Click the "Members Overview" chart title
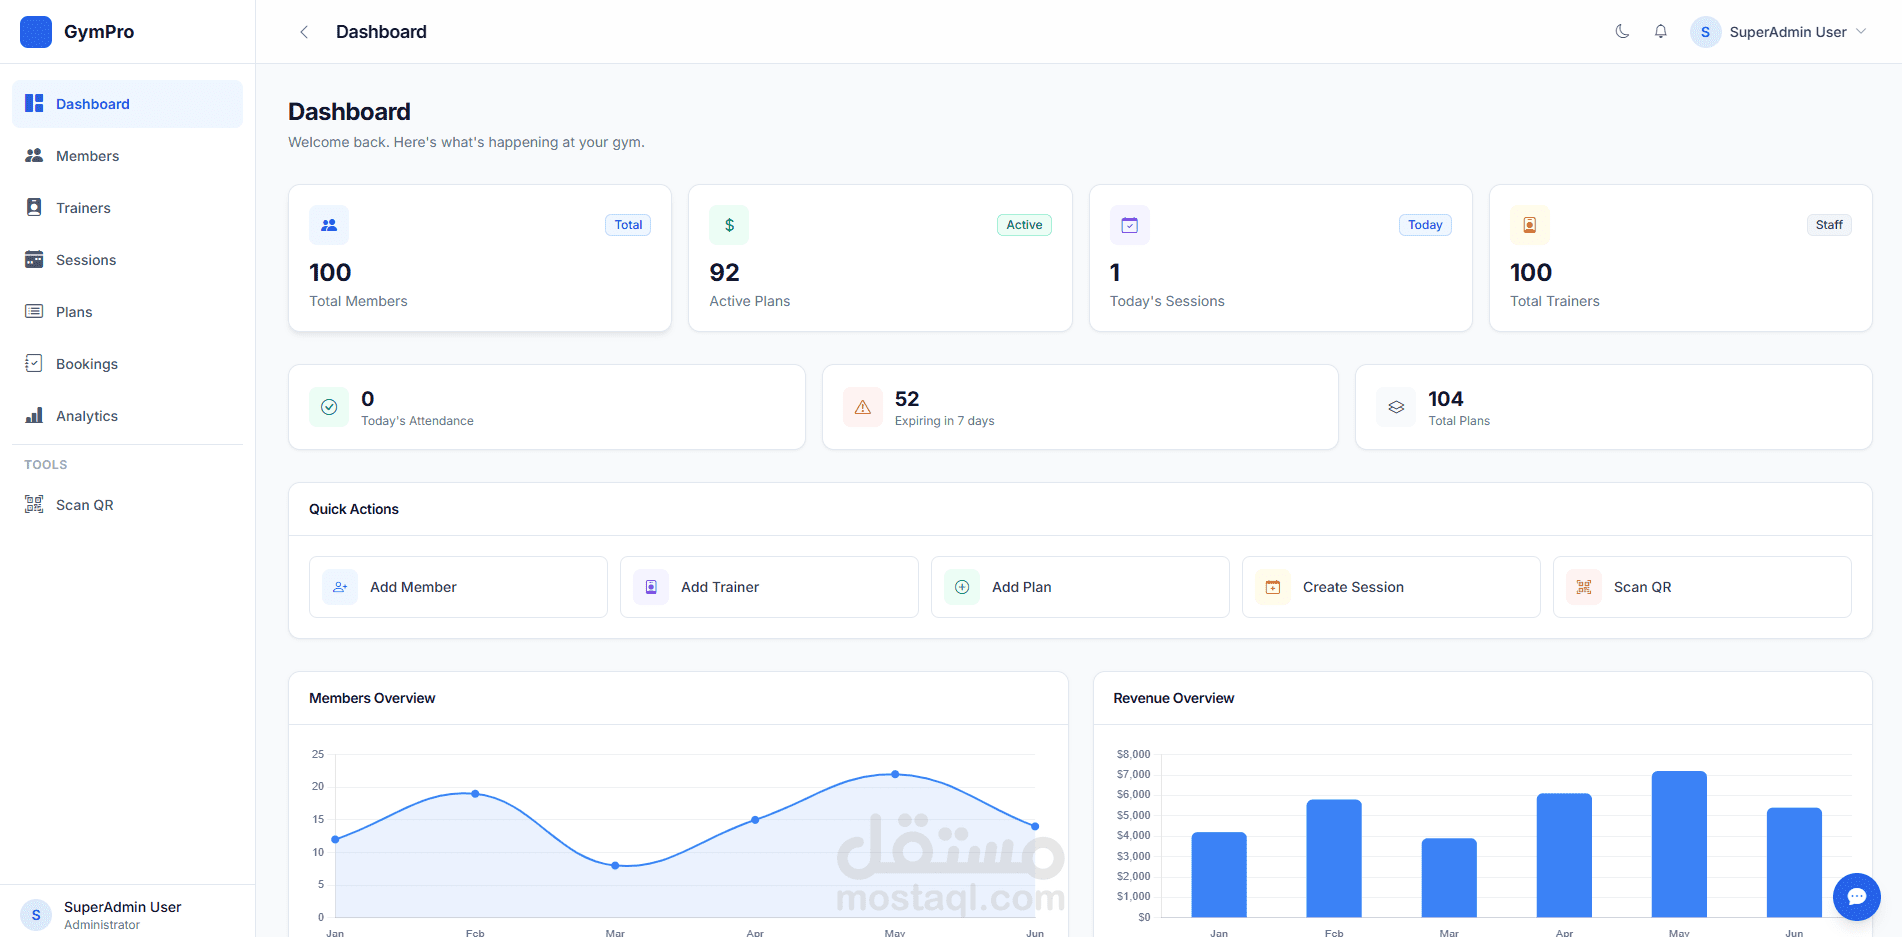This screenshot has height=937, width=1902. [x=372, y=698]
